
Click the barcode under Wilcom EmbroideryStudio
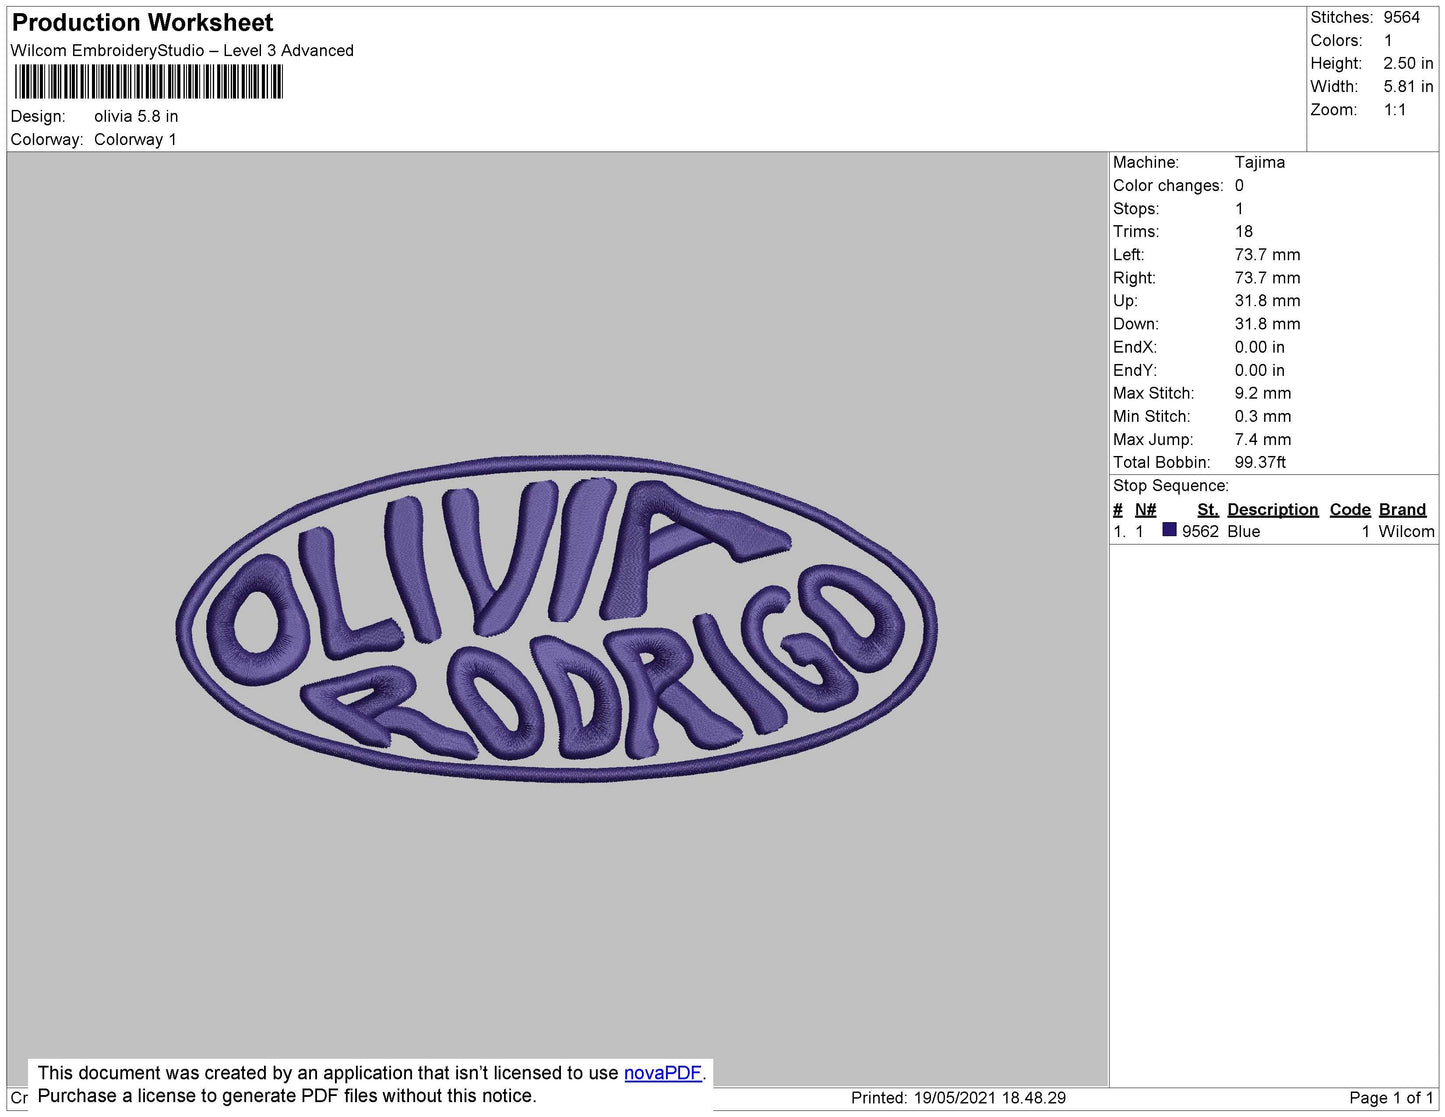point(148,82)
